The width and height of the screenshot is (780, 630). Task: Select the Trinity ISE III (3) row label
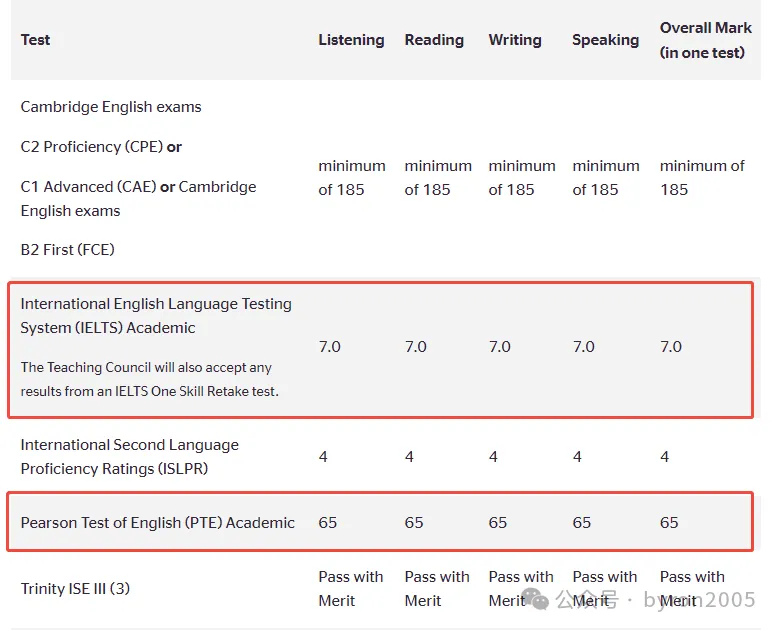pyautogui.click(x=75, y=588)
